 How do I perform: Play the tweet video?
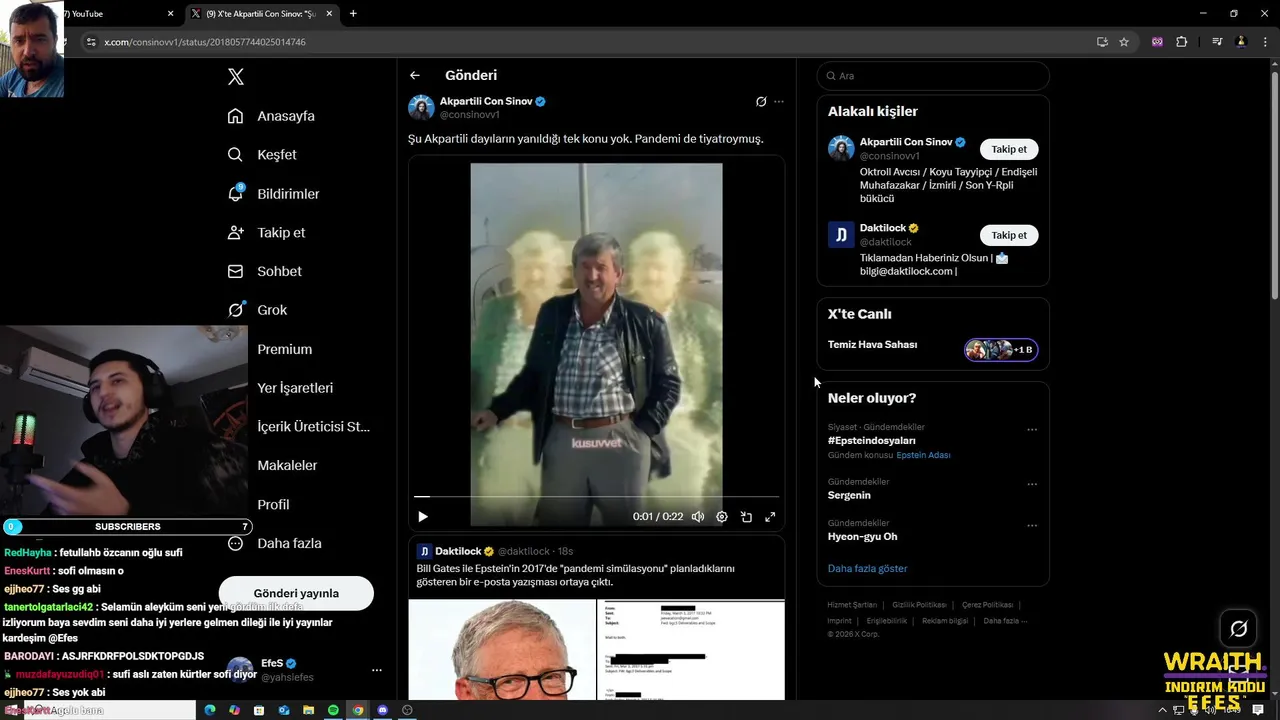(x=423, y=517)
